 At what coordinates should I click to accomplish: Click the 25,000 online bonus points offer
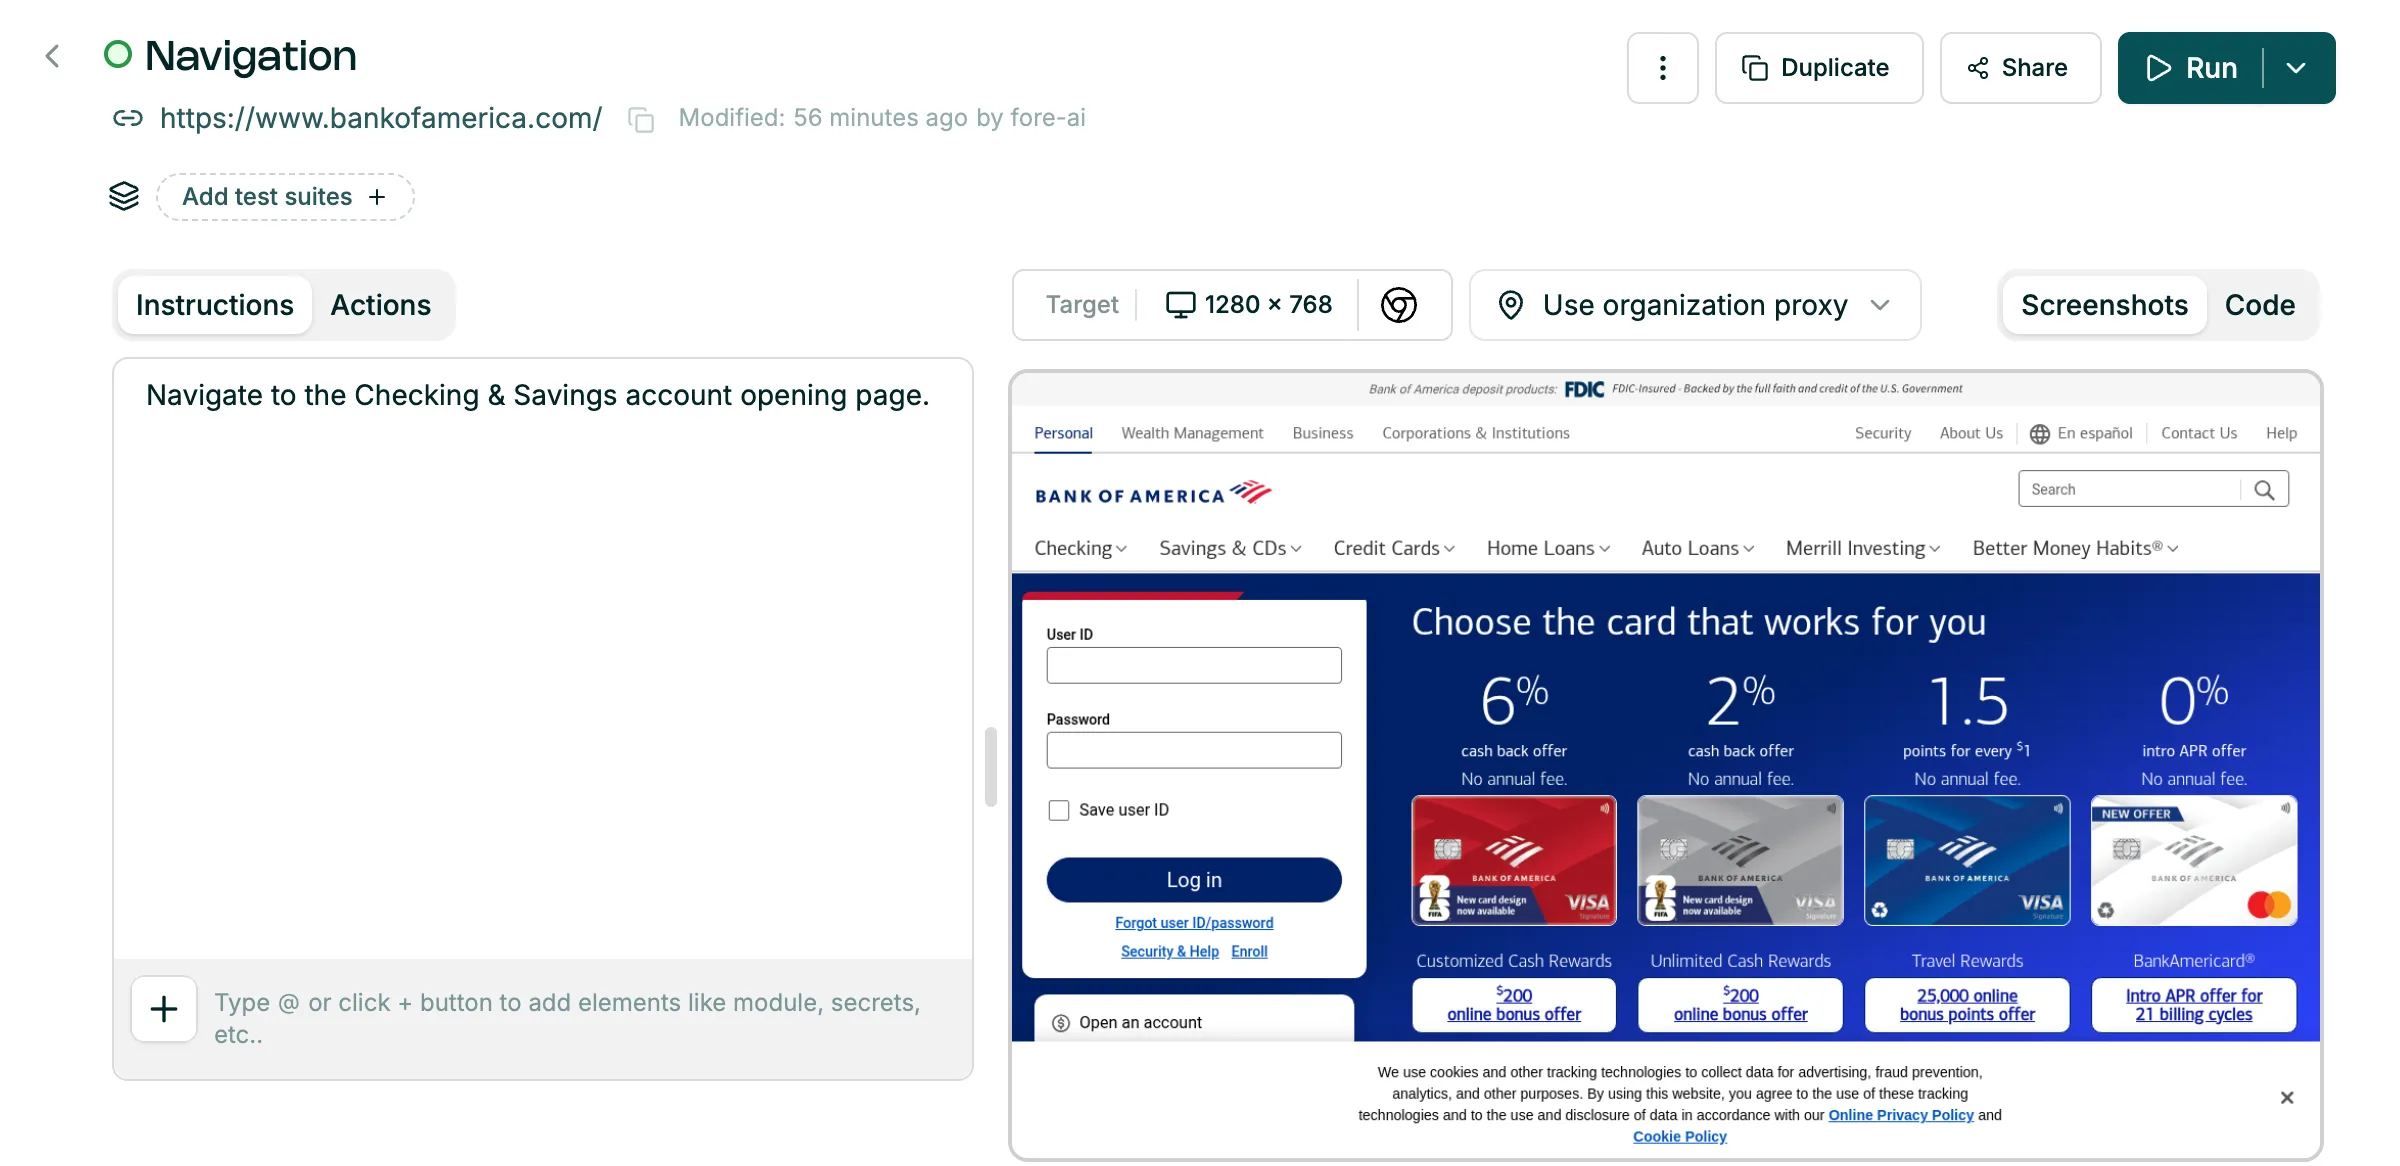click(1967, 1005)
